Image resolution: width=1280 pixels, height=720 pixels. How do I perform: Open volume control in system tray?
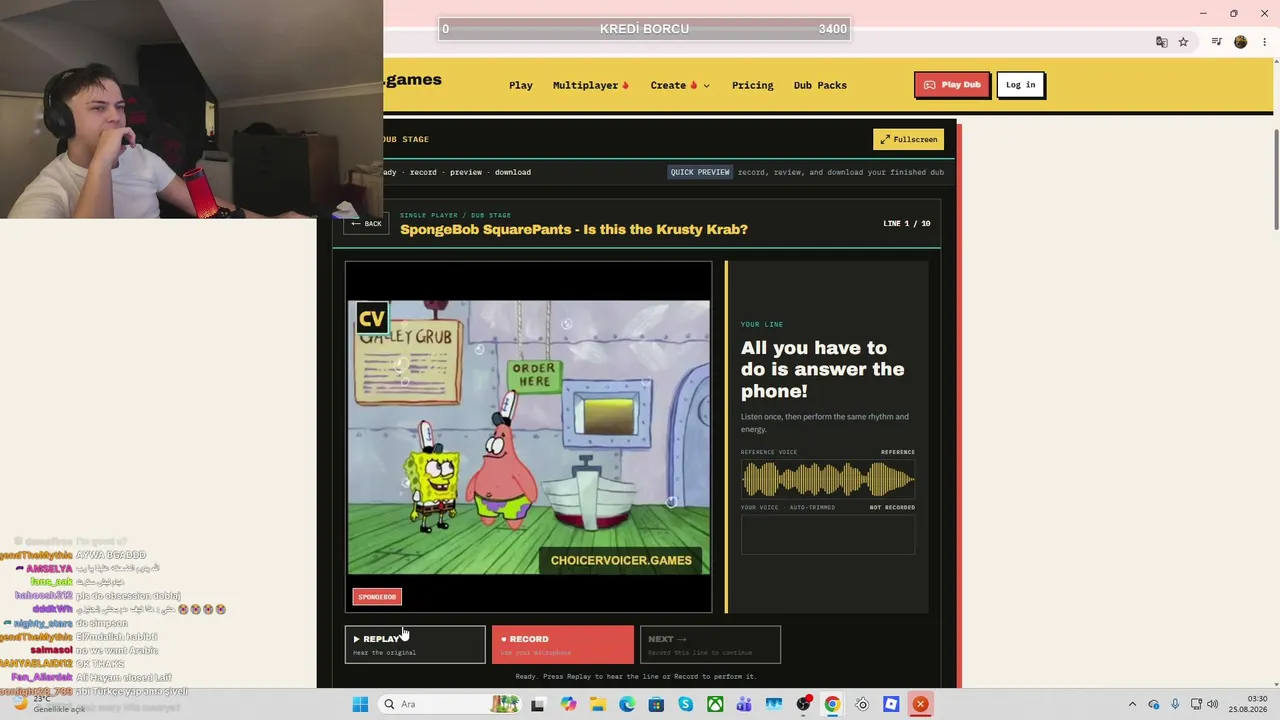click(x=1213, y=704)
